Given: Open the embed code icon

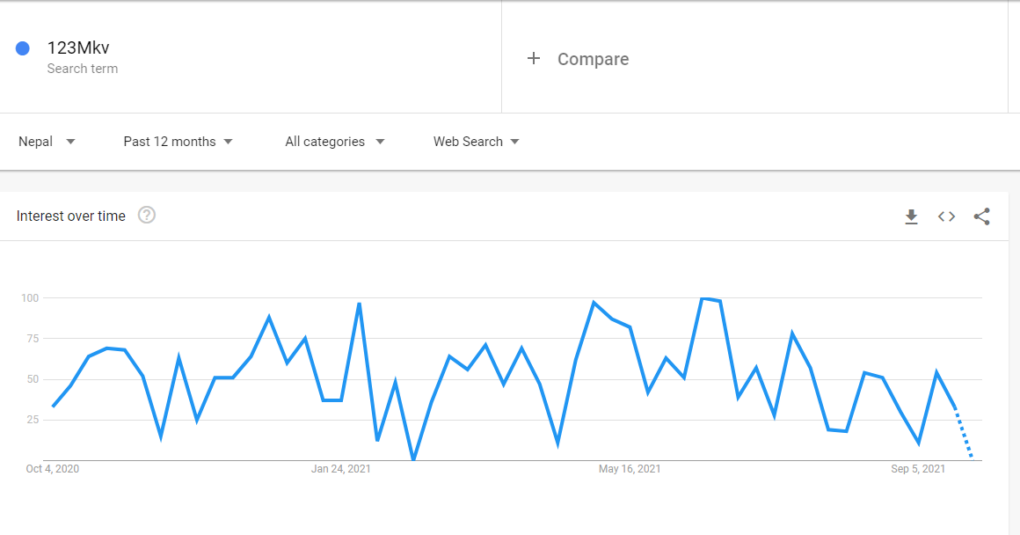Looking at the screenshot, I should click(x=946, y=217).
